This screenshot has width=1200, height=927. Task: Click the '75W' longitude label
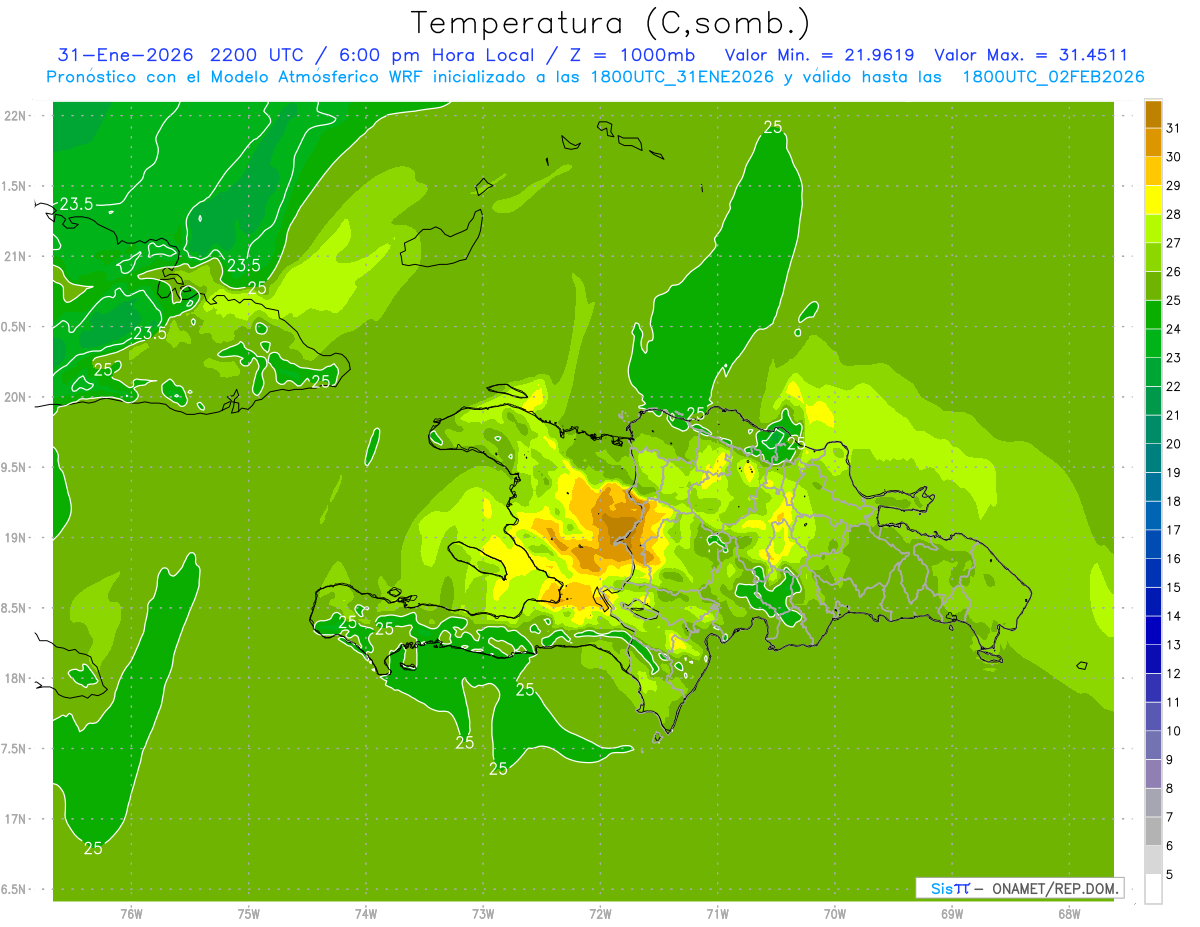(x=248, y=914)
